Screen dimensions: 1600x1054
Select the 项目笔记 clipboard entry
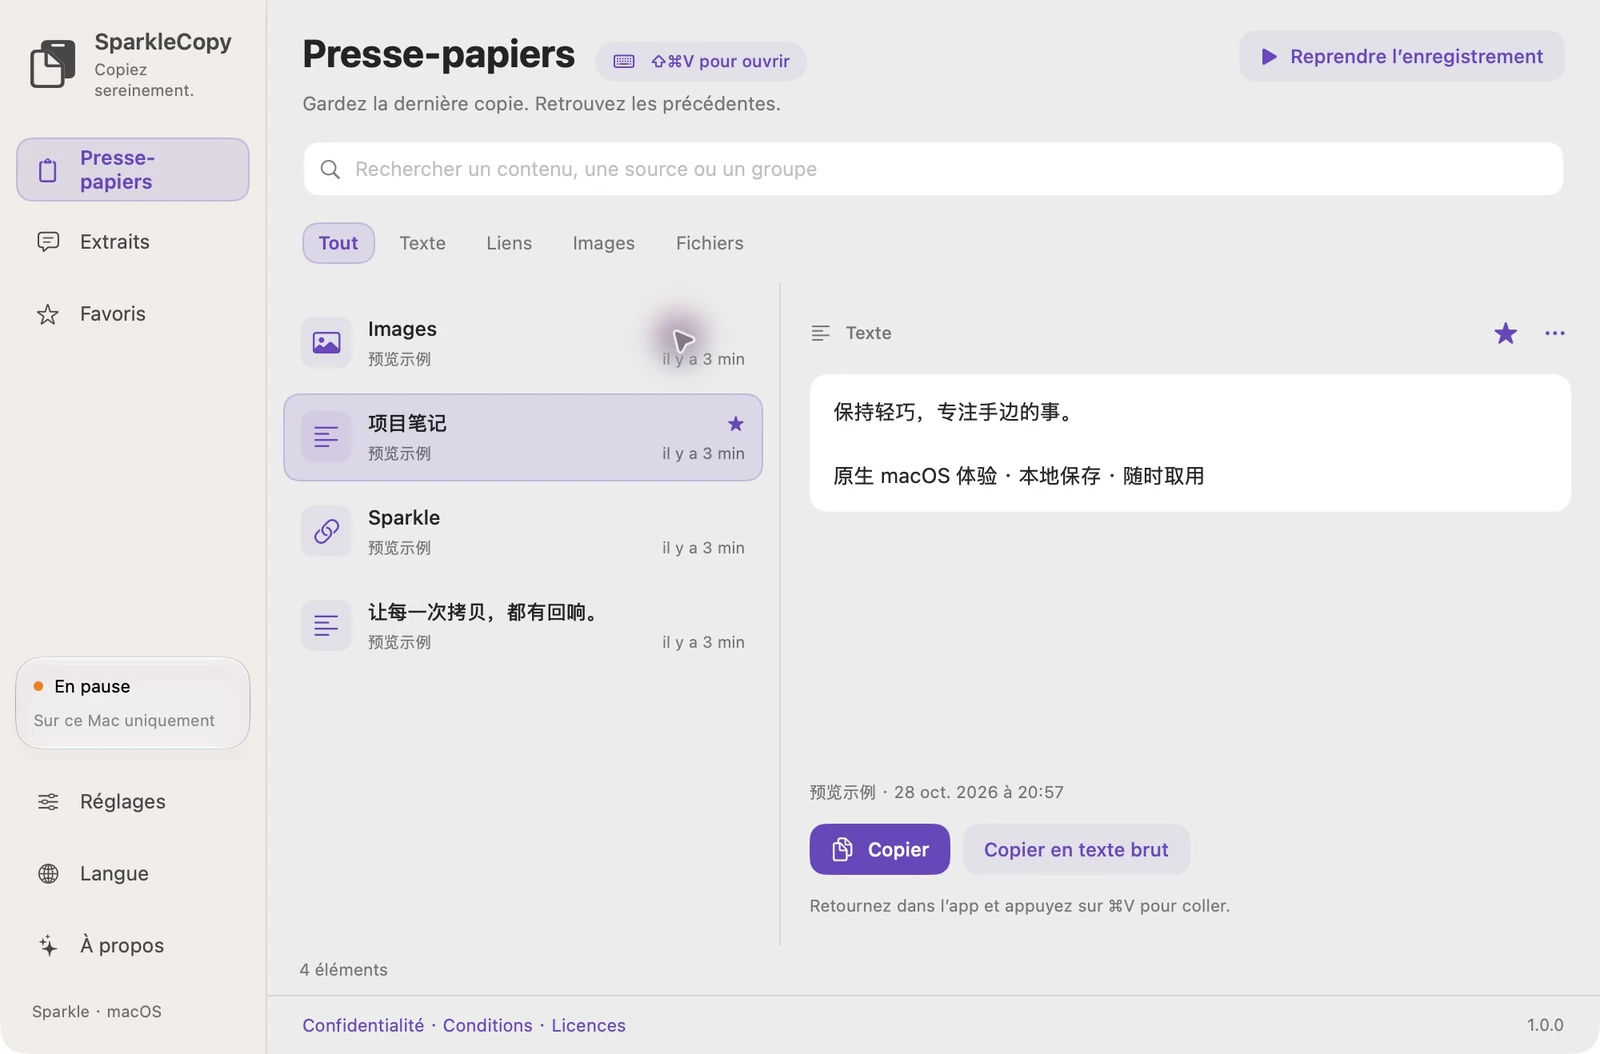tap(523, 437)
